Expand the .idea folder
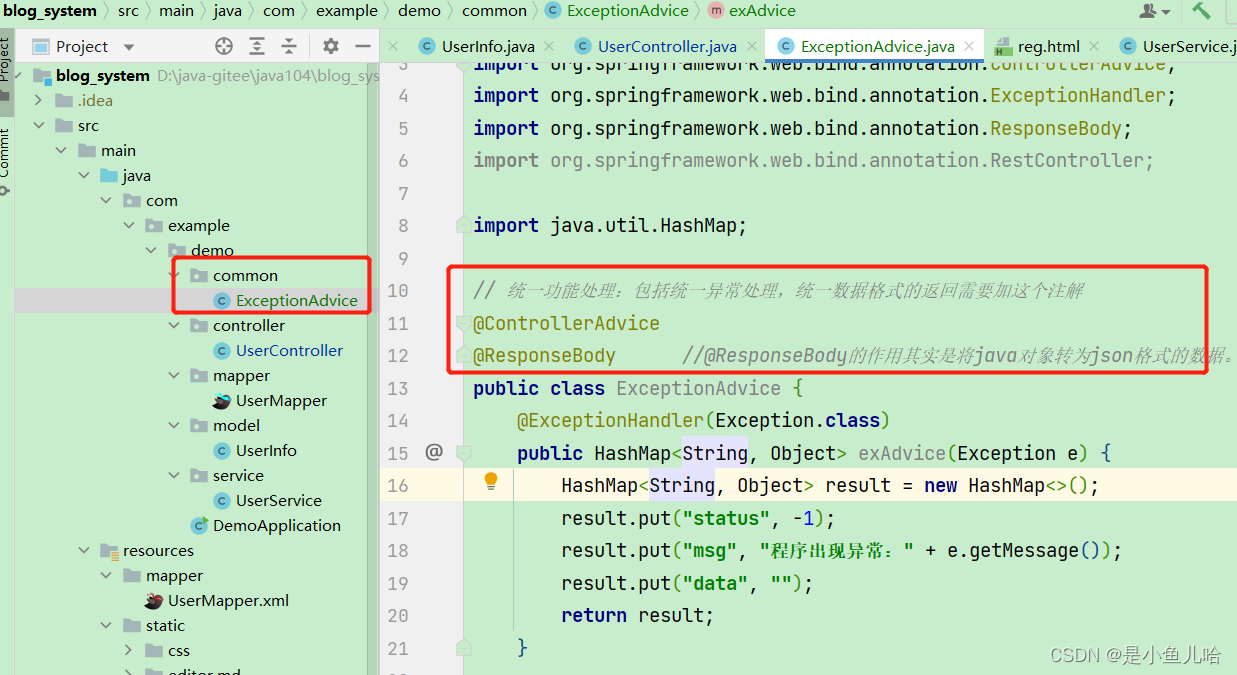 pyautogui.click(x=38, y=101)
